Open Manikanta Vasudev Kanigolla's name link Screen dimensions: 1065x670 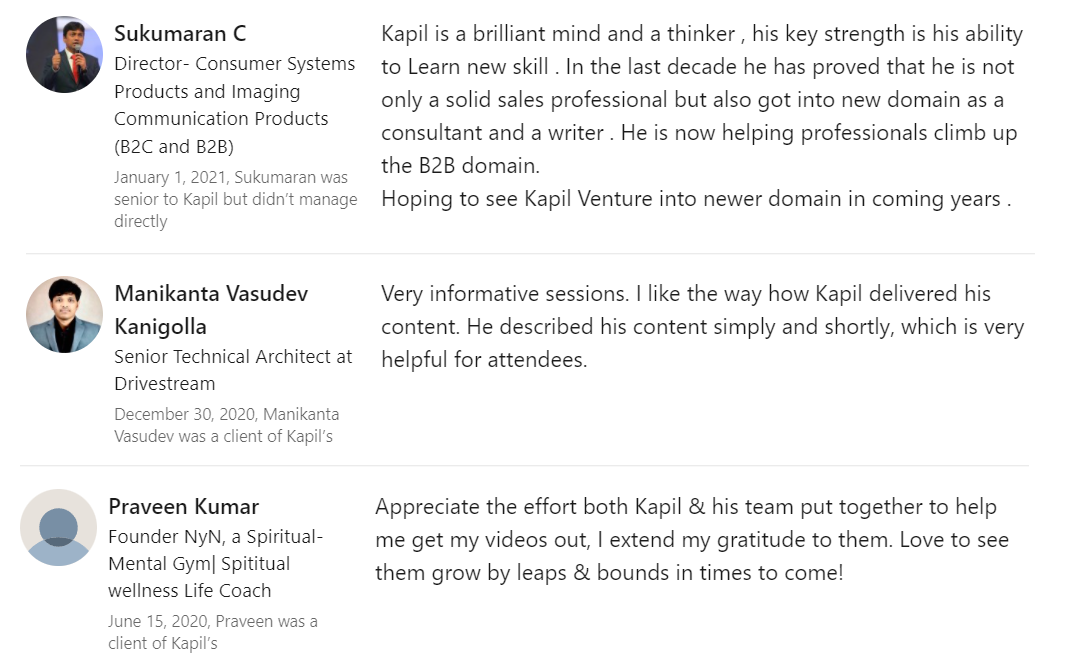(211, 294)
